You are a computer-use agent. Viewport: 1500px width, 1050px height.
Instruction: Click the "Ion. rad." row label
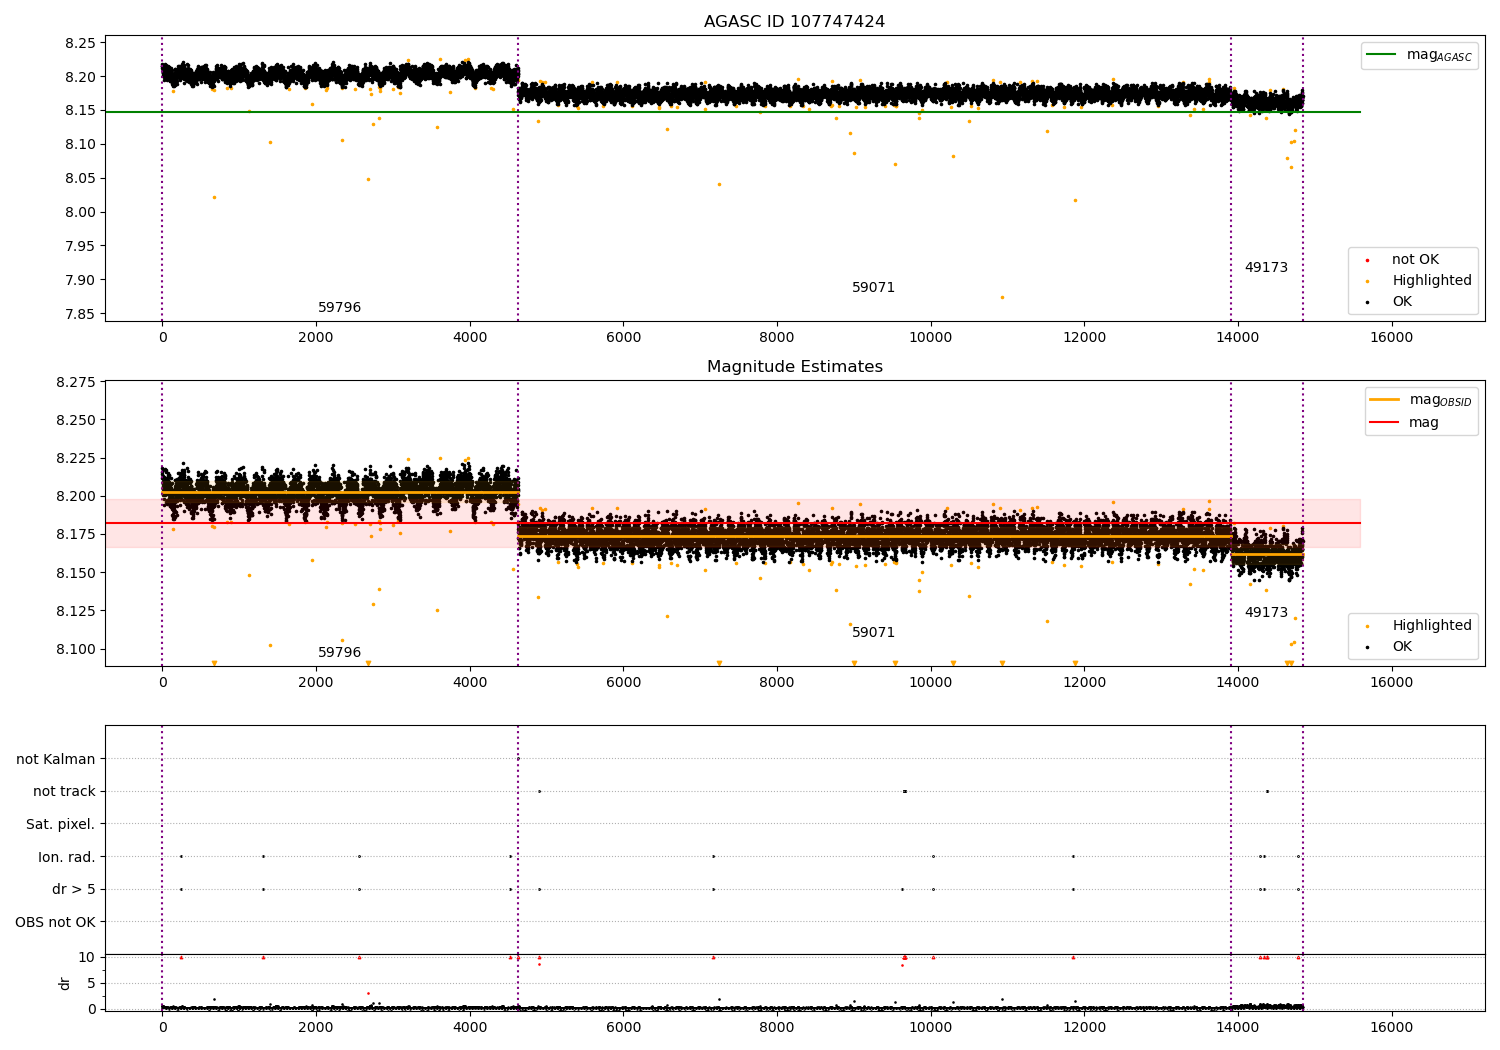pyautogui.click(x=67, y=857)
